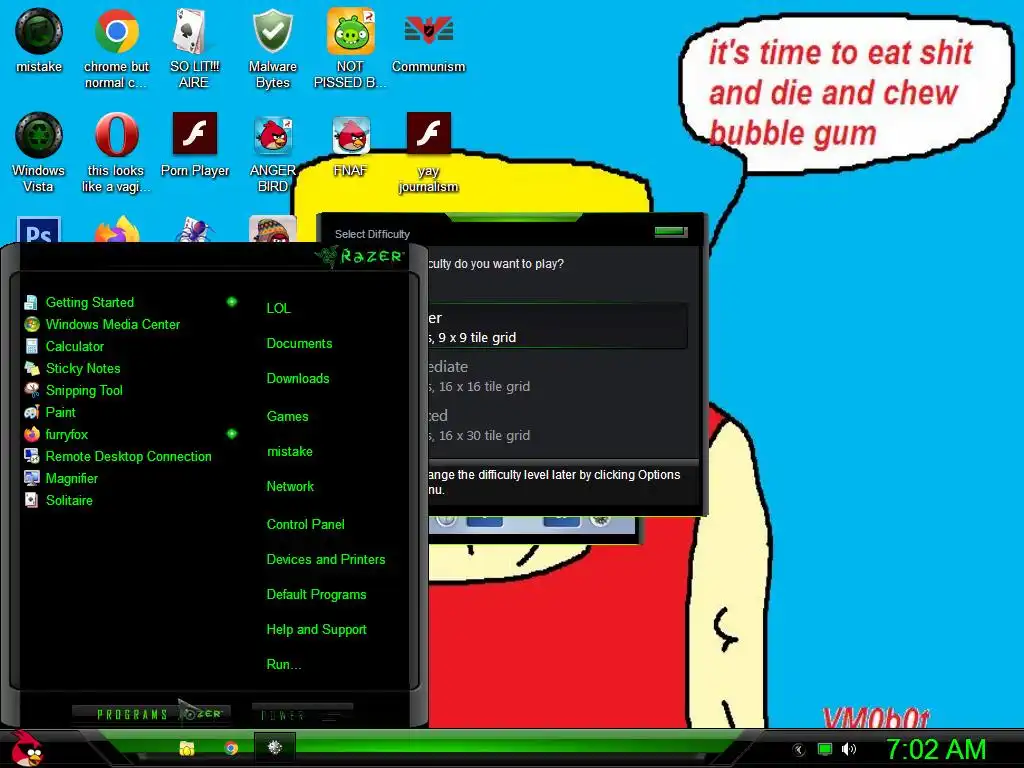
Task: Open Sticky Notes from start menu
Action: 72,368
